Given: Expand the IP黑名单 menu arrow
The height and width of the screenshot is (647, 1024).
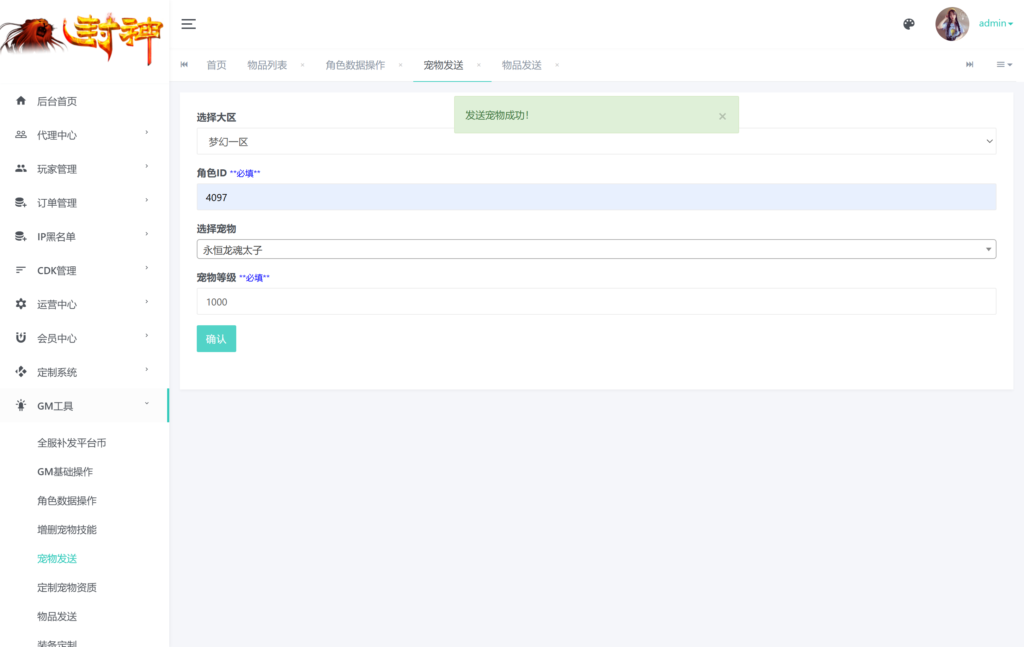Looking at the screenshot, I should click(146, 234).
